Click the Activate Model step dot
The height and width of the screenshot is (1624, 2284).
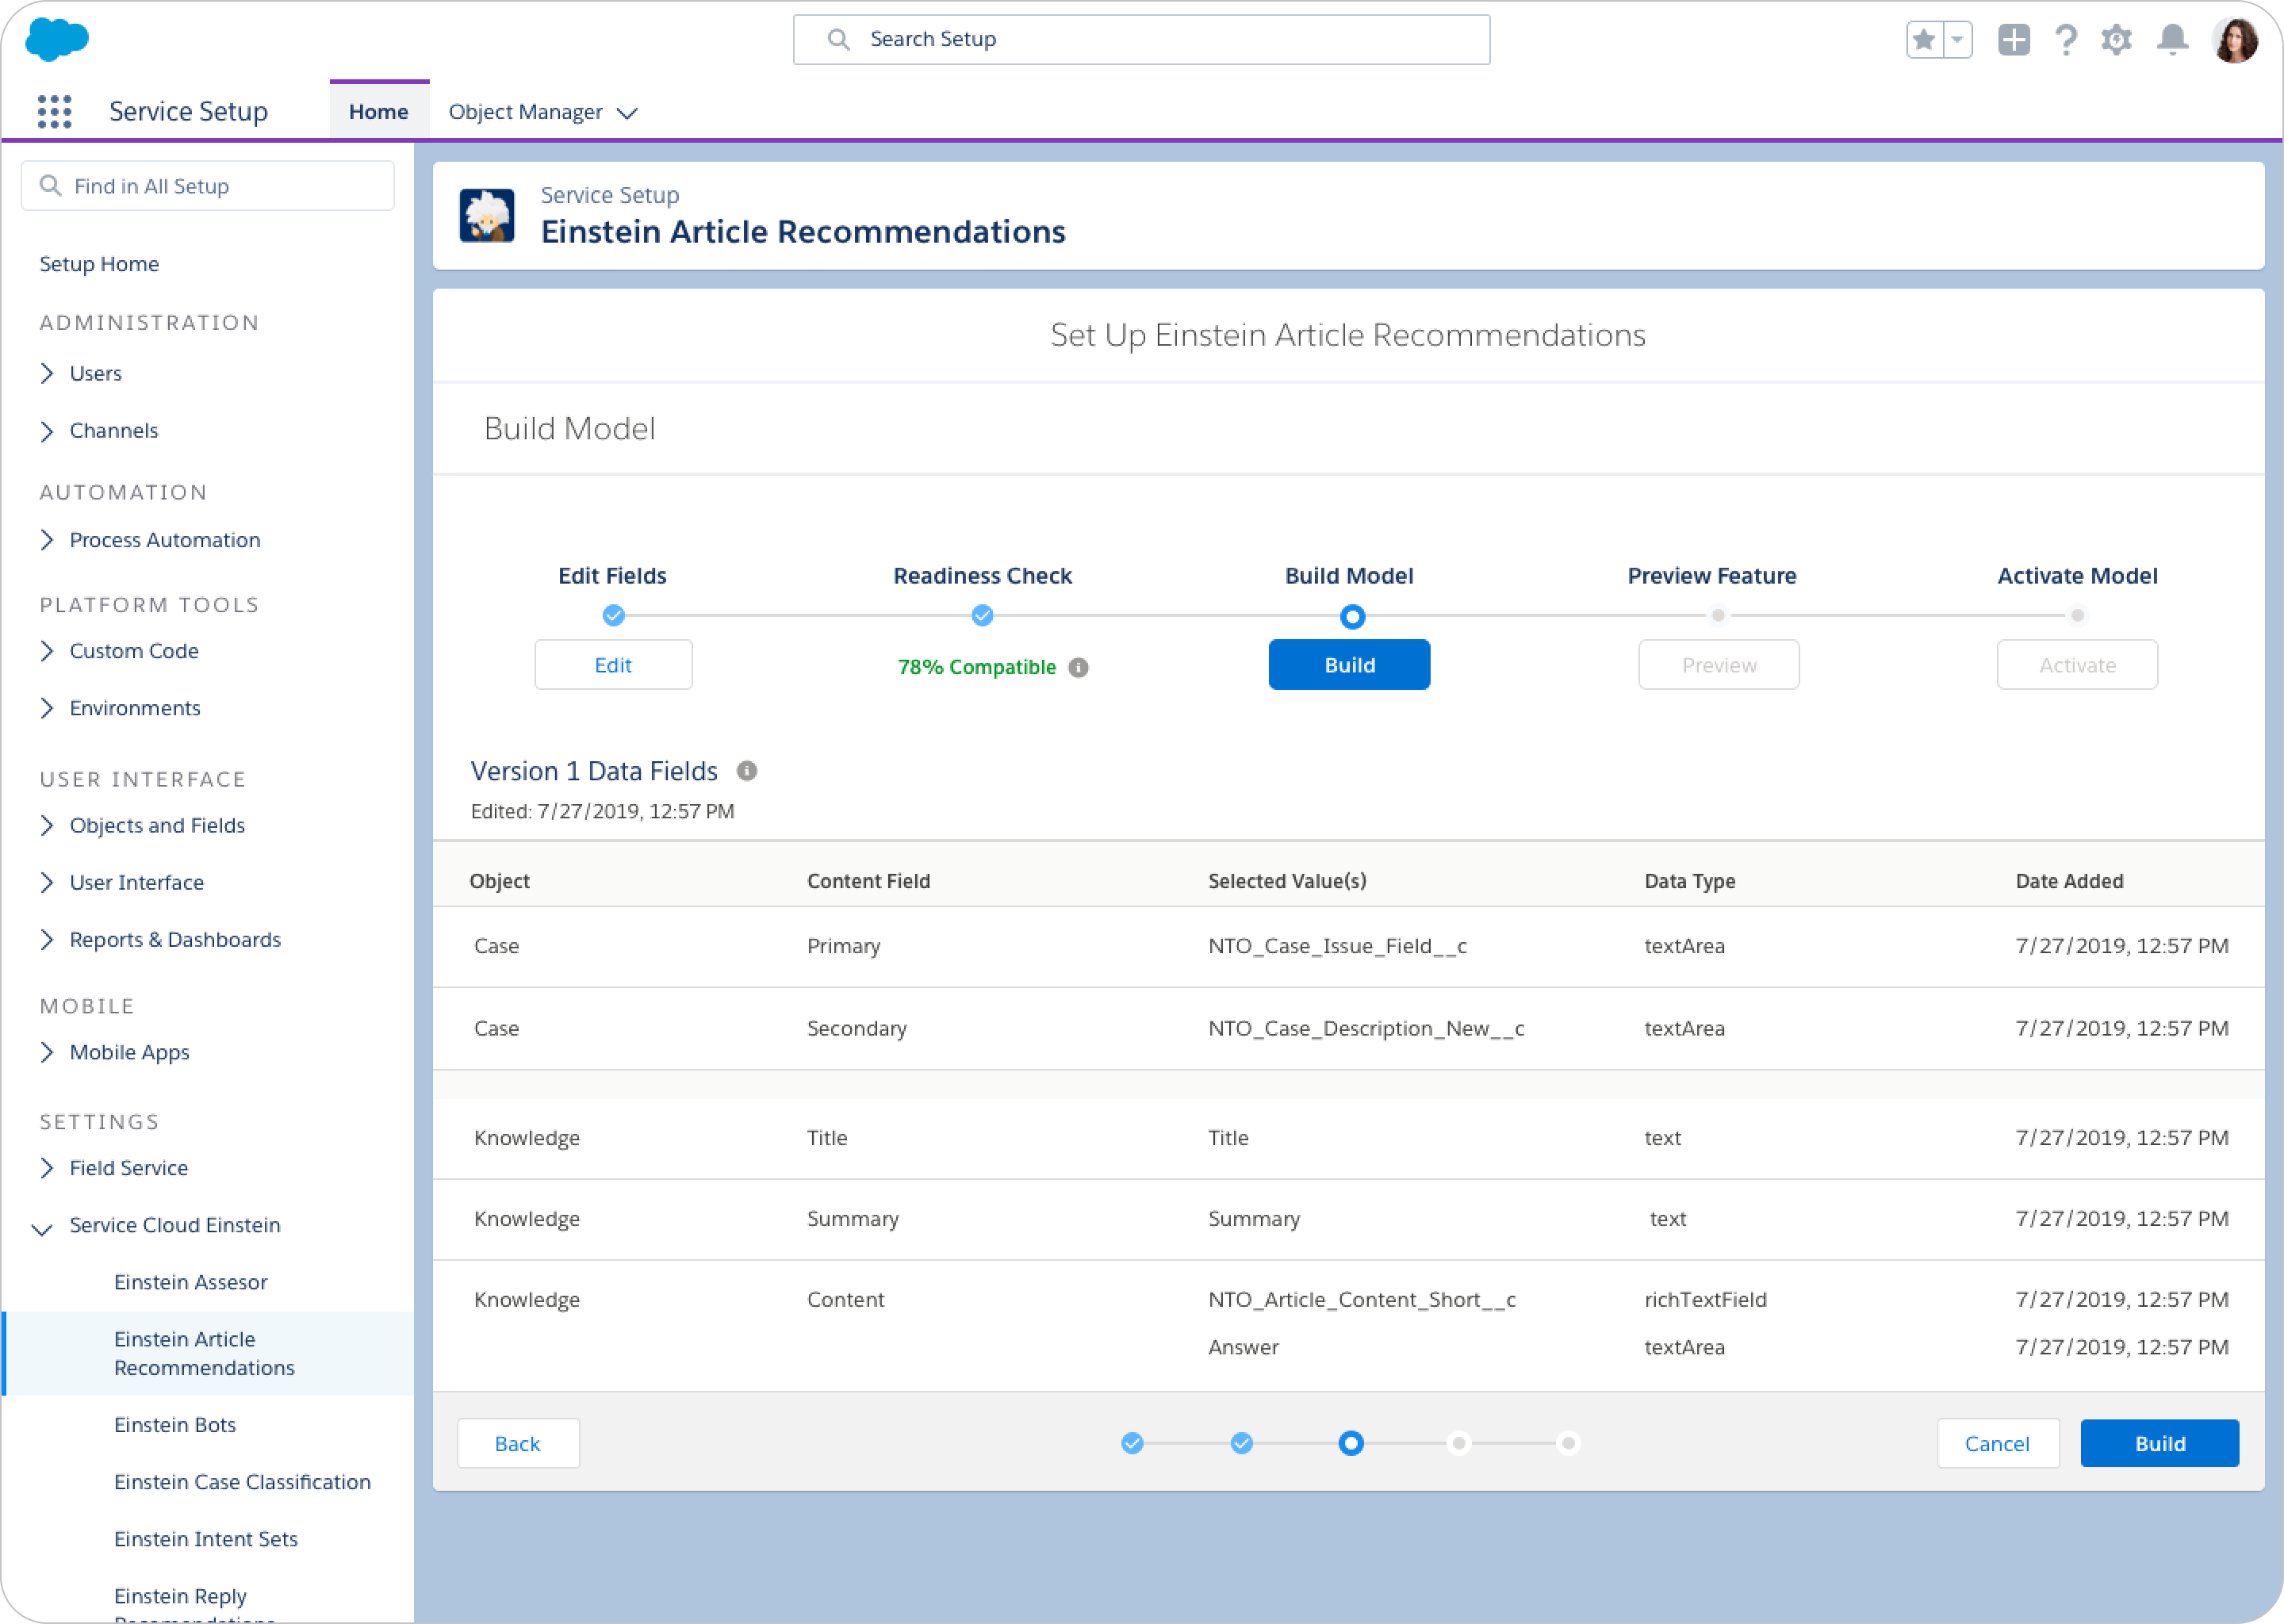point(2078,615)
